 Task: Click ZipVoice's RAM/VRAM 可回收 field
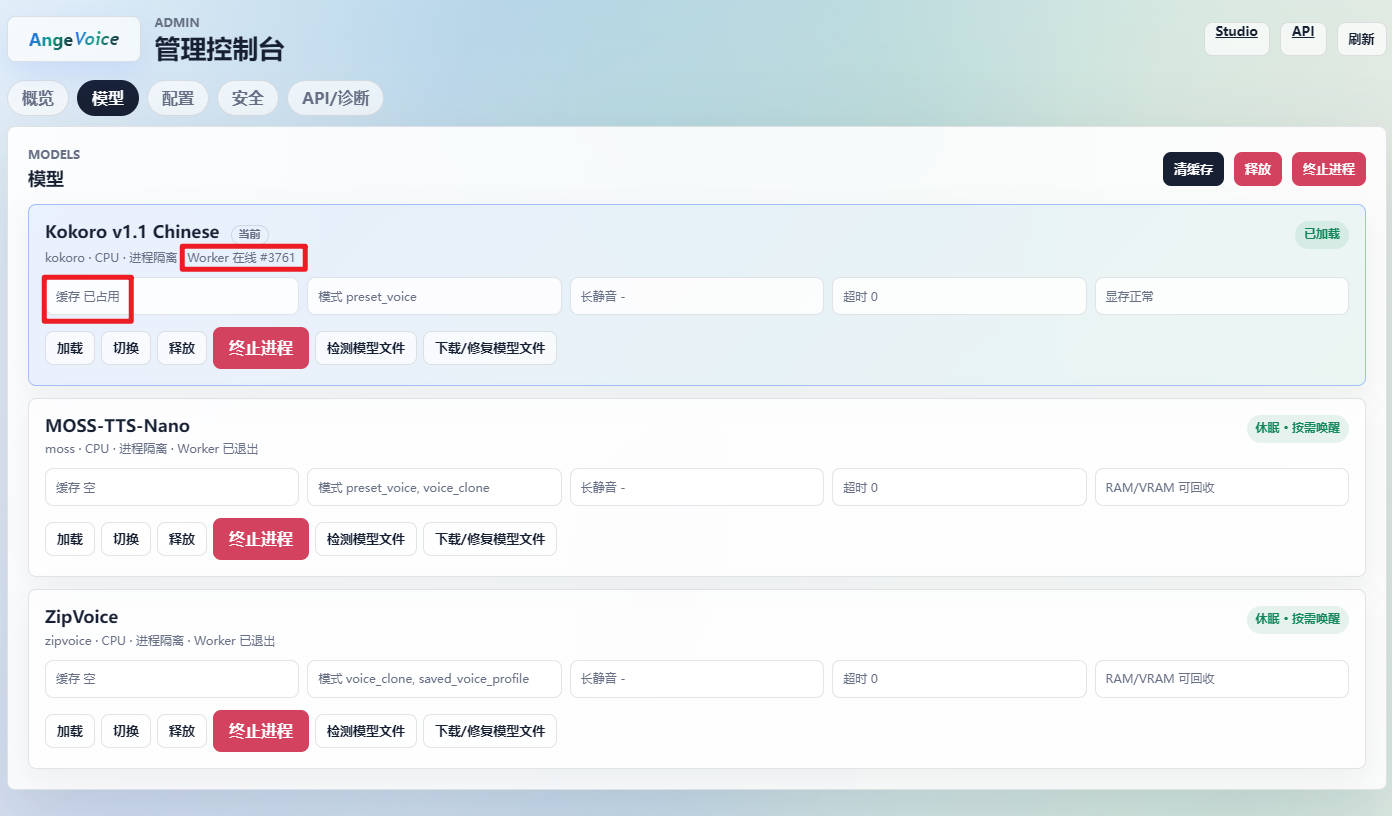tap(1222, 678)
